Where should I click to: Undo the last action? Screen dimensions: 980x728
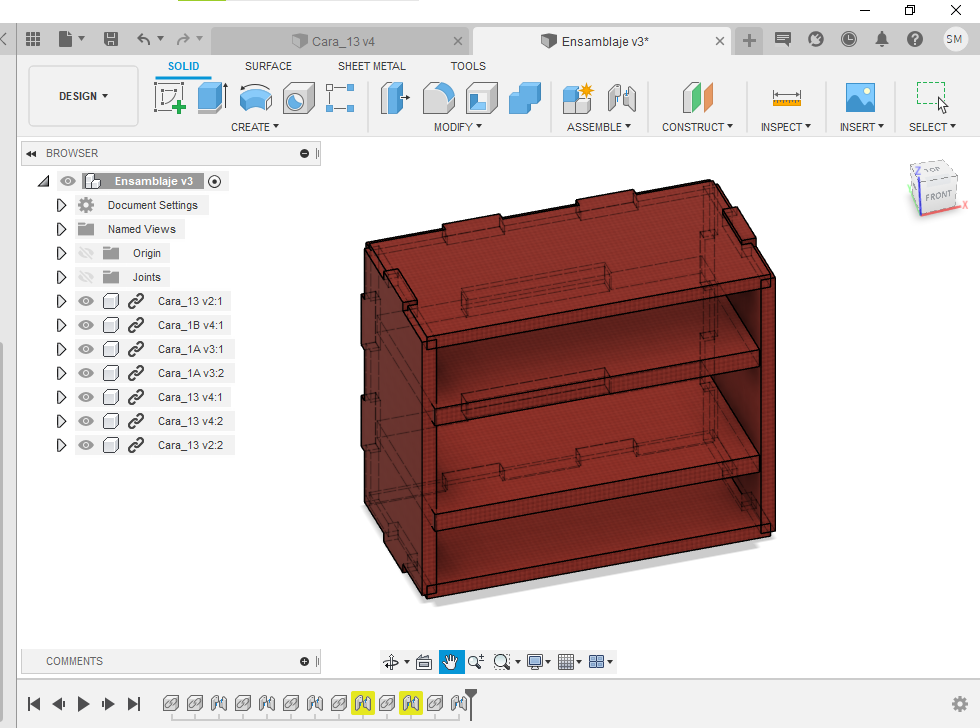(144, 39)
